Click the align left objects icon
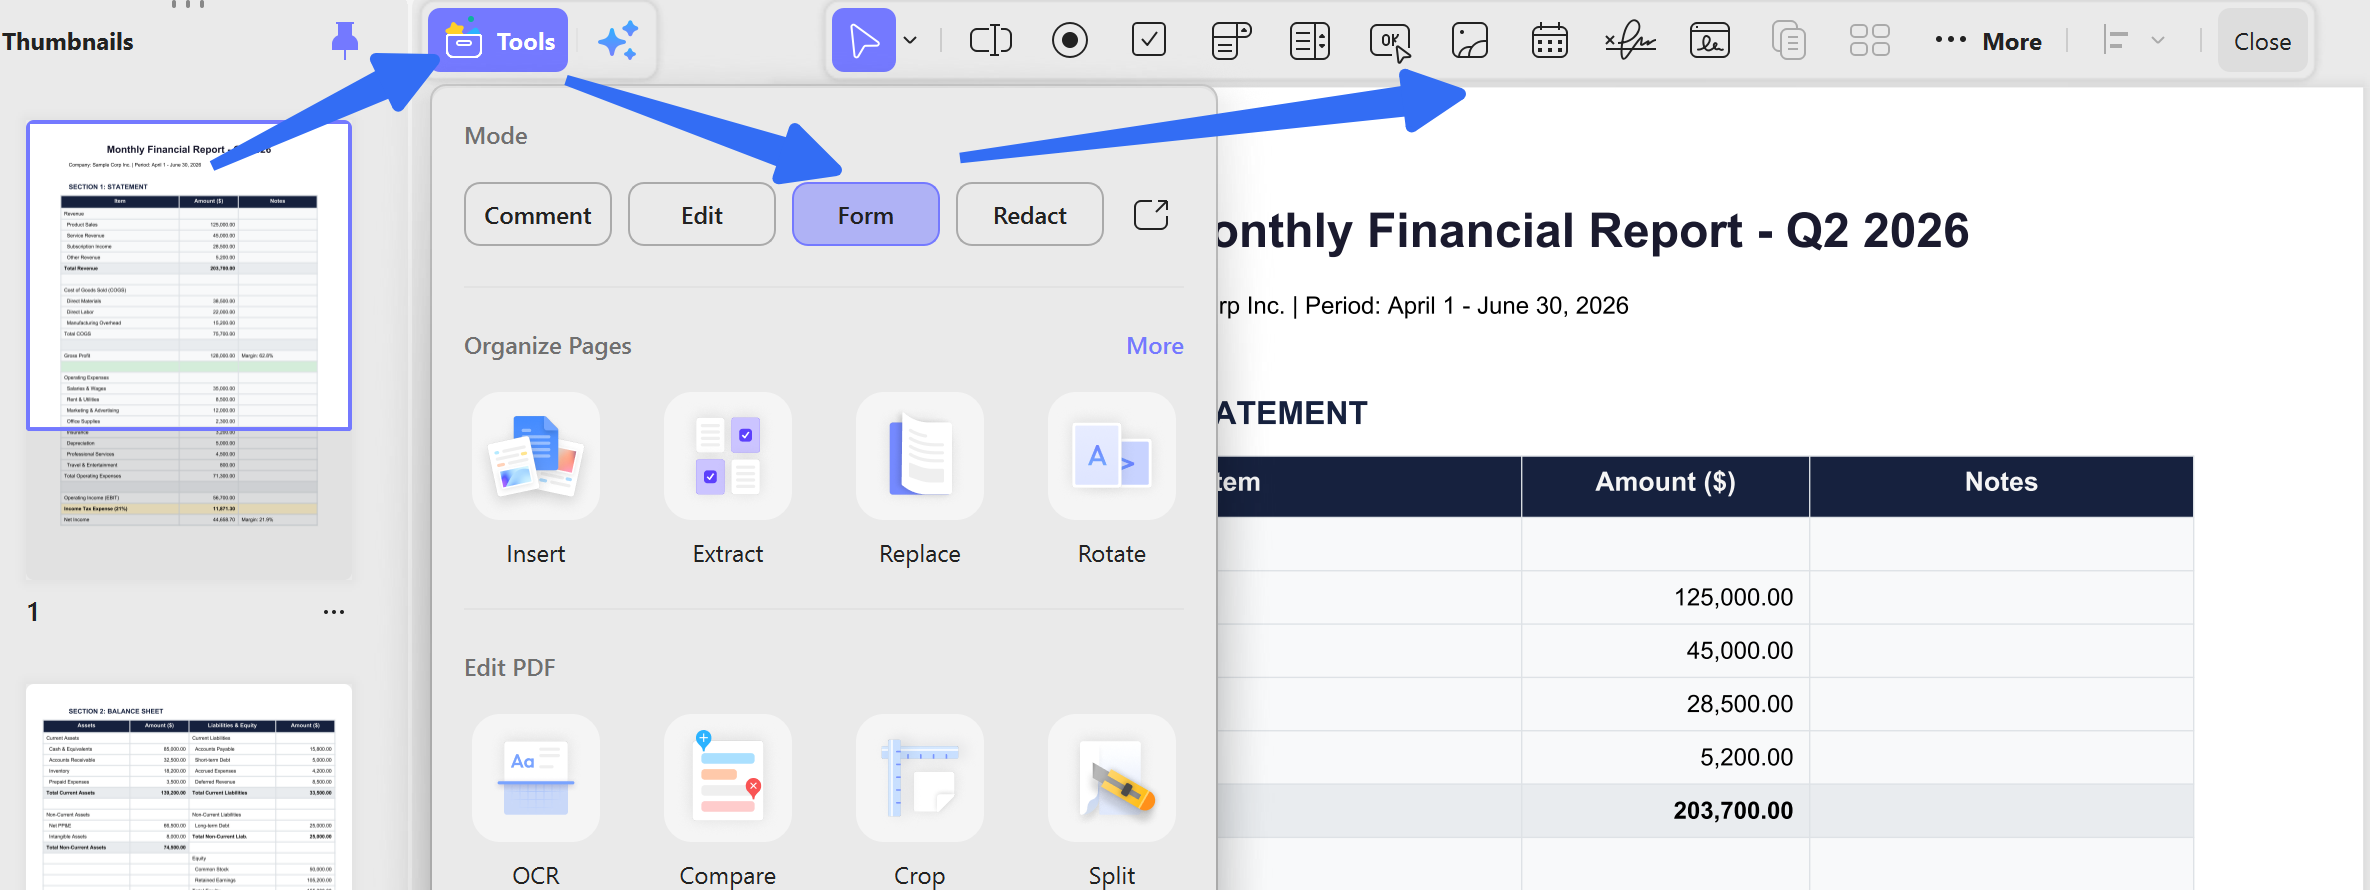2370x890 pixels. point(2116,41)
